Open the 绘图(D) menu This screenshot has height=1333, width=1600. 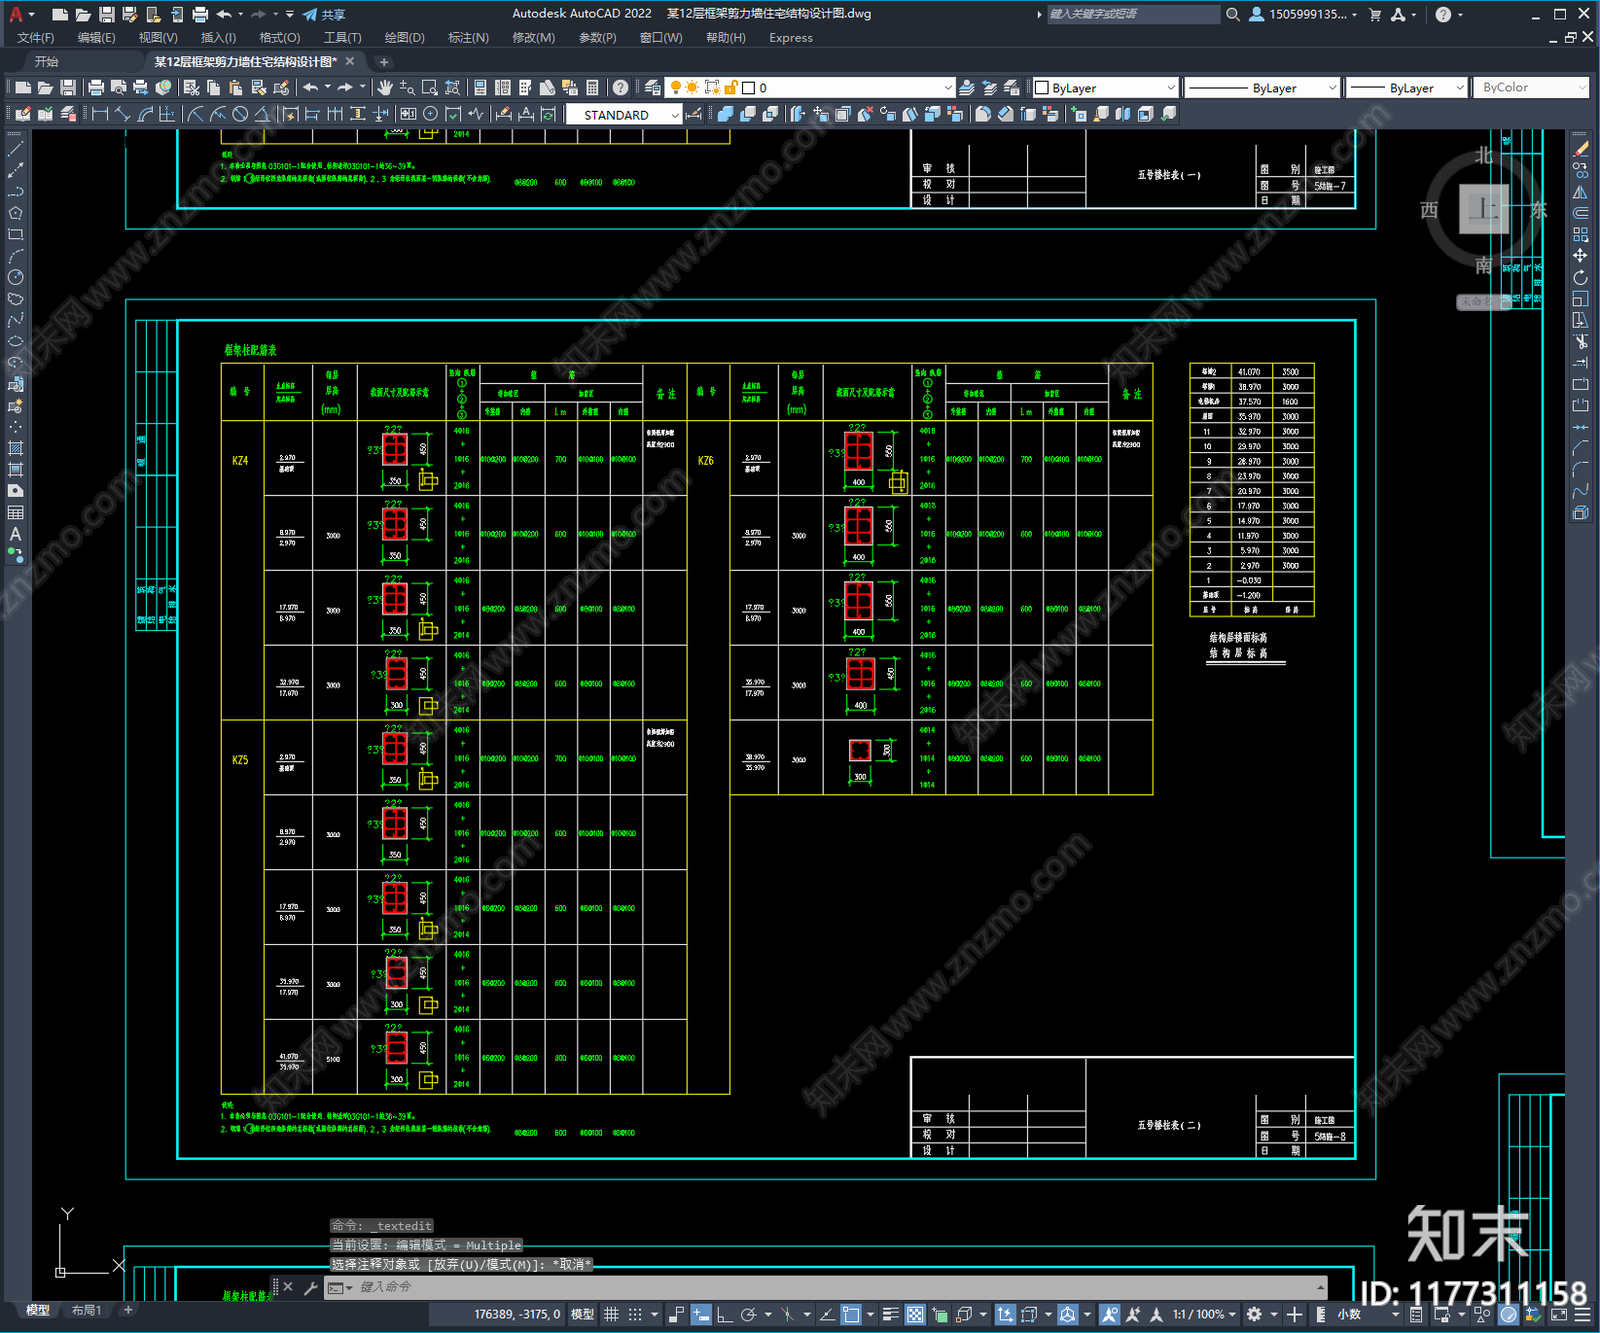click(x=404, y=38)
